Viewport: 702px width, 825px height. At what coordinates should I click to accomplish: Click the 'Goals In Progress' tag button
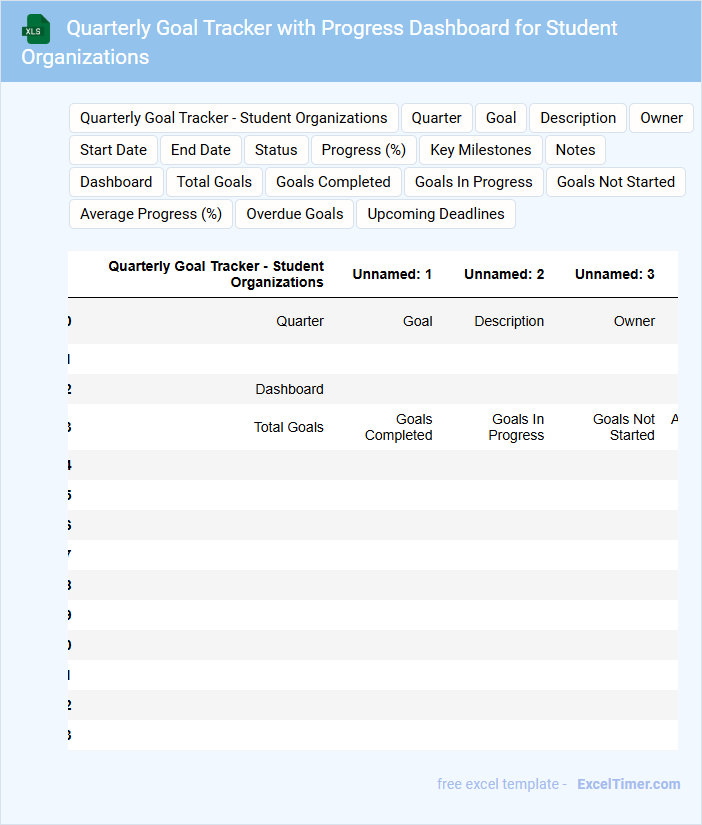coord(473,182)
